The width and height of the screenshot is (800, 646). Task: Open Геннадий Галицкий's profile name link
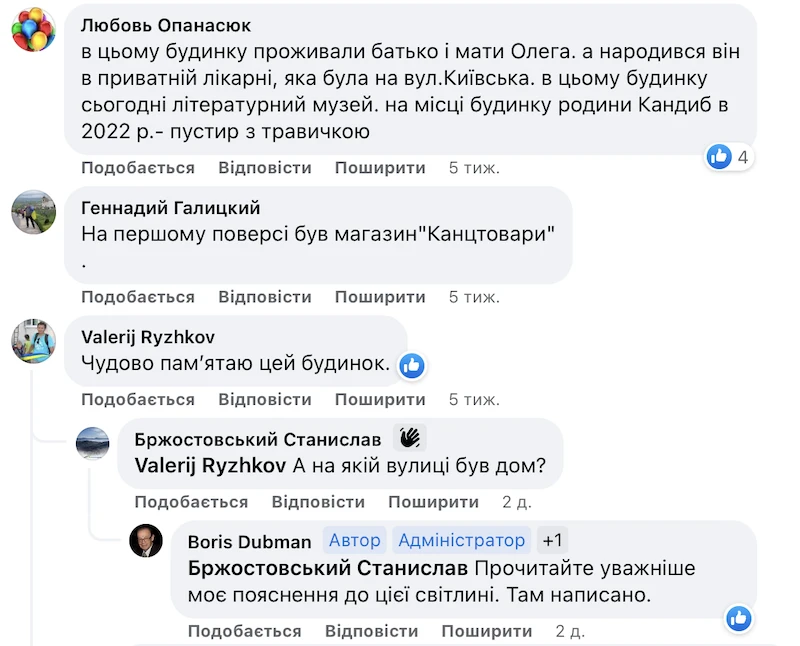[x=170, y=208]
